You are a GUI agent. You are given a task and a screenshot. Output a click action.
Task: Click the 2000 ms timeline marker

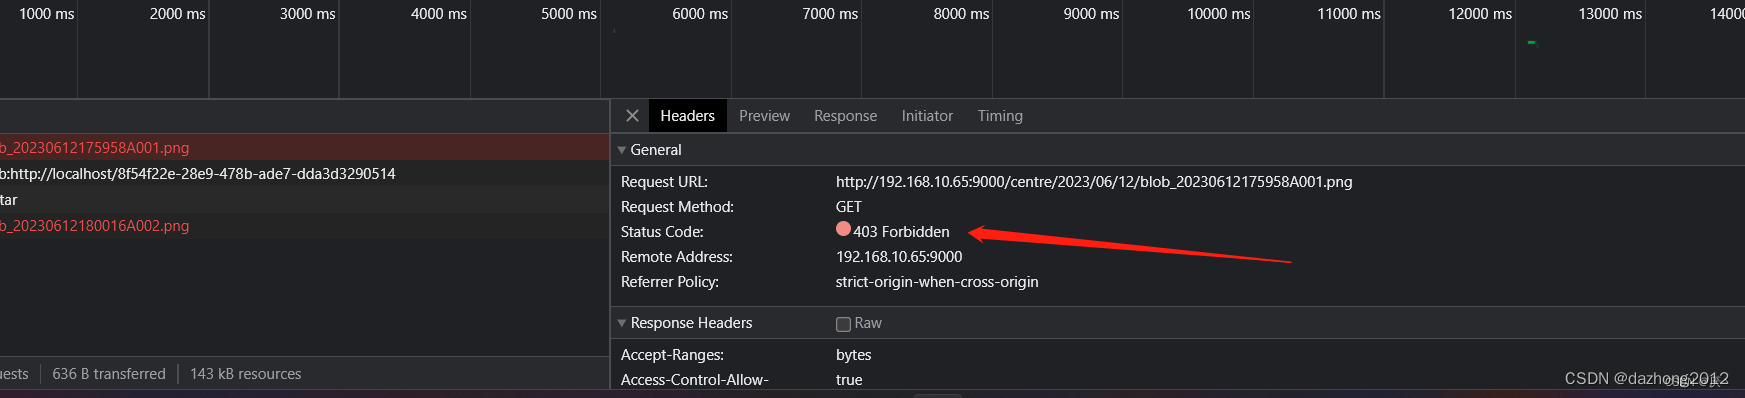pyautogui.click(x=177, y=14)
